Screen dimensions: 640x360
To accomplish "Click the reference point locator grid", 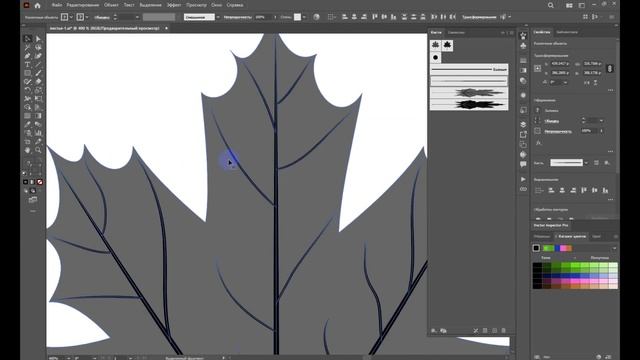I will [x=538, y=69].
